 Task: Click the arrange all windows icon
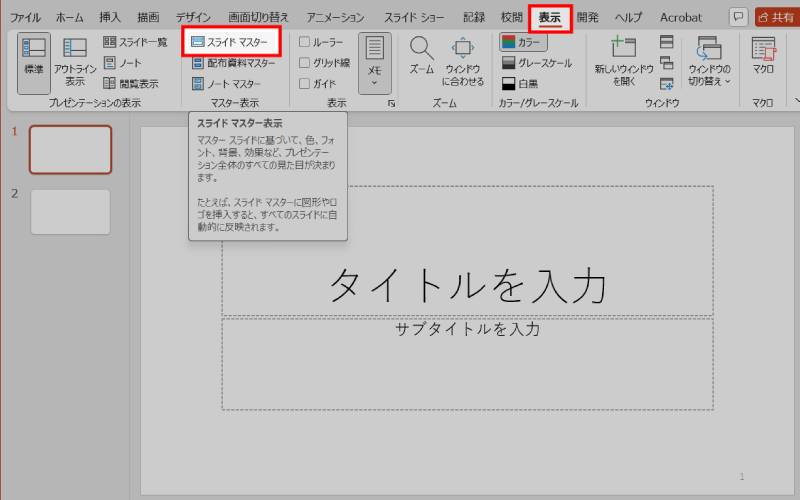666,41
